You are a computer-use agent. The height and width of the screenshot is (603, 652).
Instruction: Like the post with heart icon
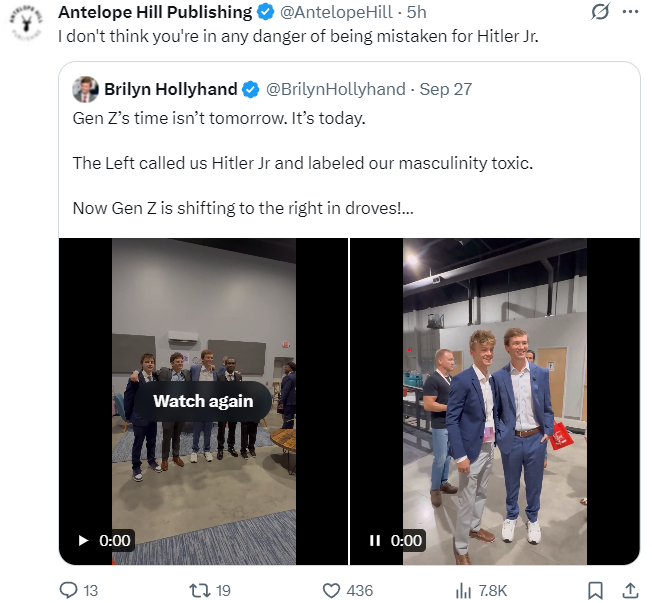pyautogui.click(x=331, y=590)
